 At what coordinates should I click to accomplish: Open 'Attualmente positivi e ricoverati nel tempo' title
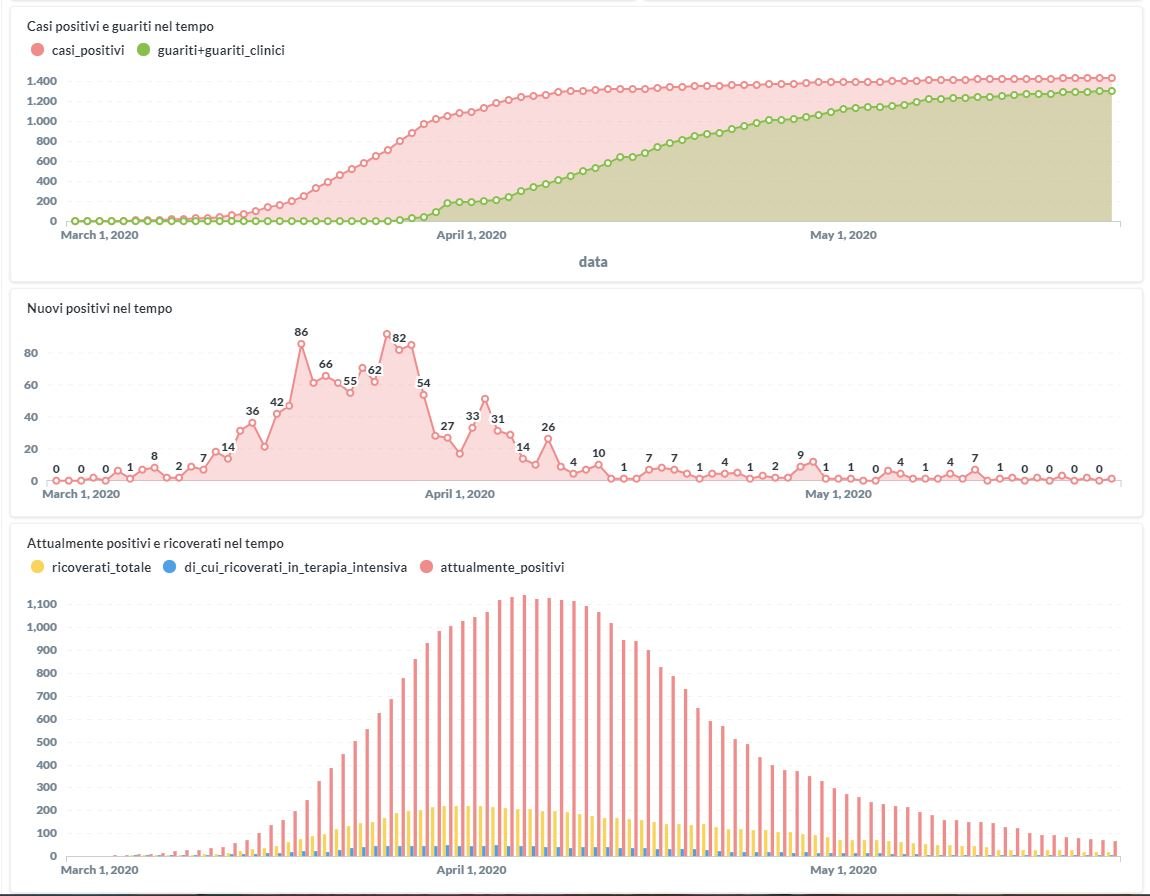[x=155, y=543]
